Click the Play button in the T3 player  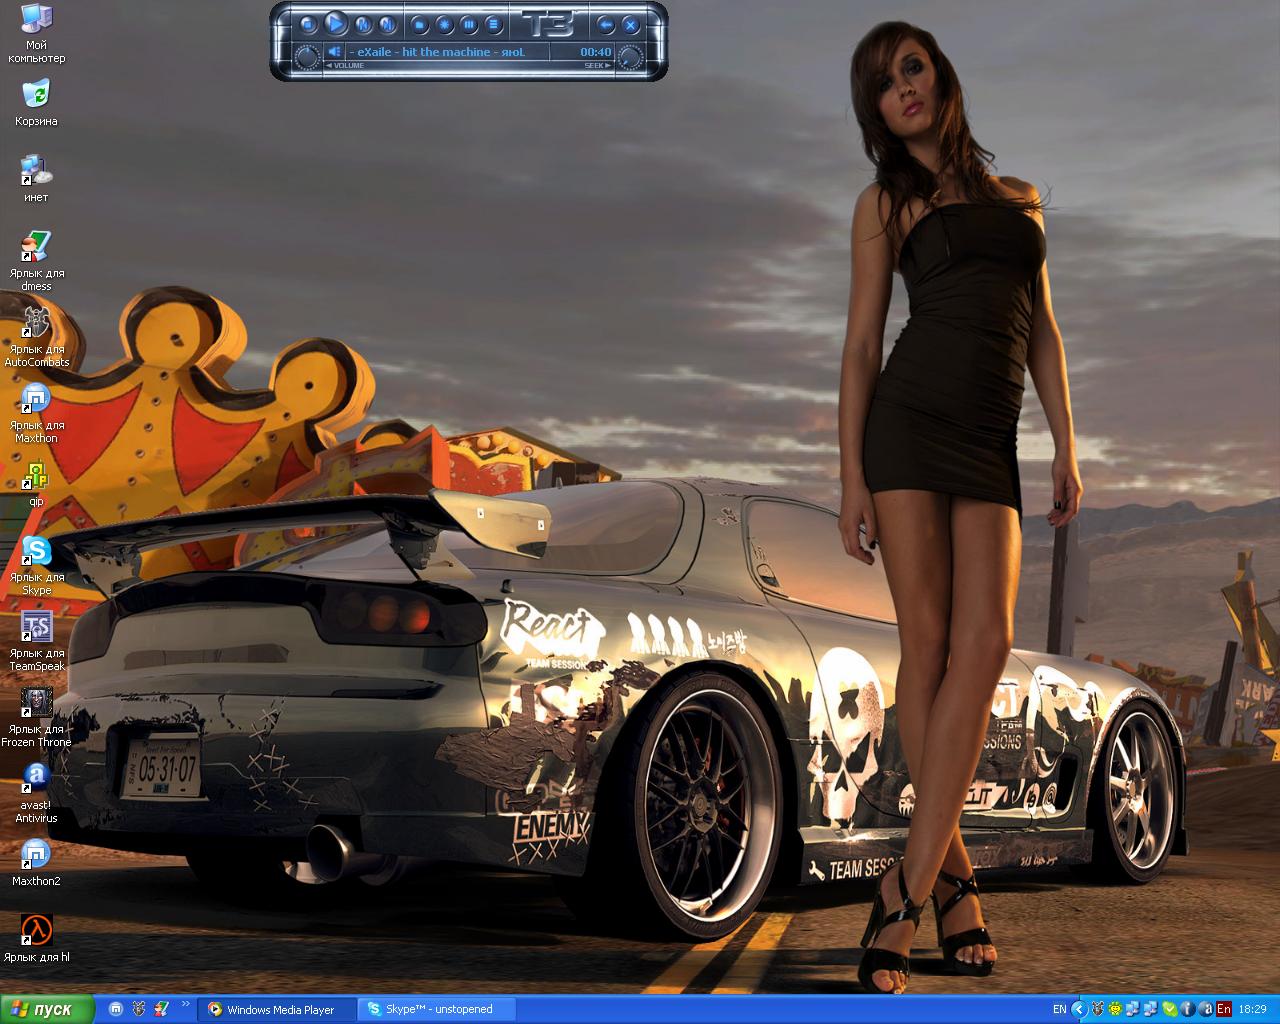click(336, 23)
